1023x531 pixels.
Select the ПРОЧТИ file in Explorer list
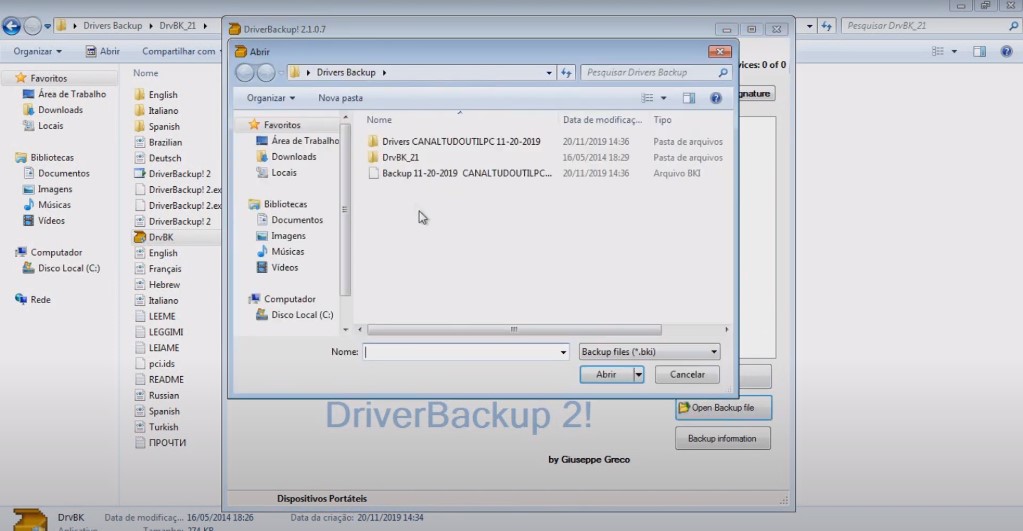point(167,443)
